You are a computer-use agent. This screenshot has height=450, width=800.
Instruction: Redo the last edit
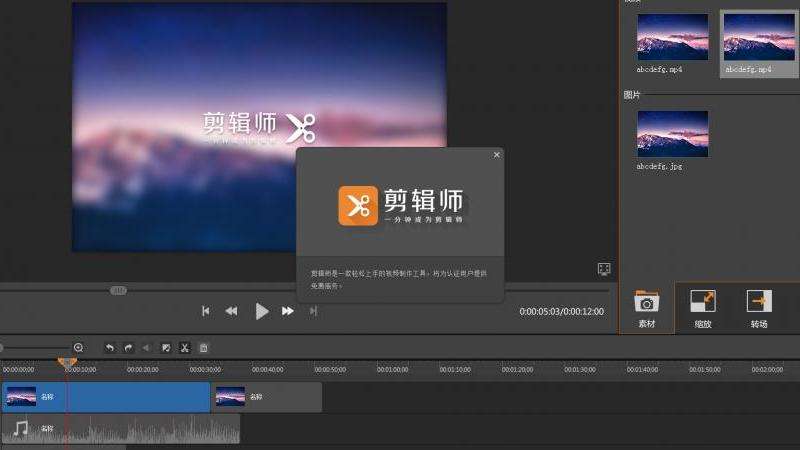point(128,348)
